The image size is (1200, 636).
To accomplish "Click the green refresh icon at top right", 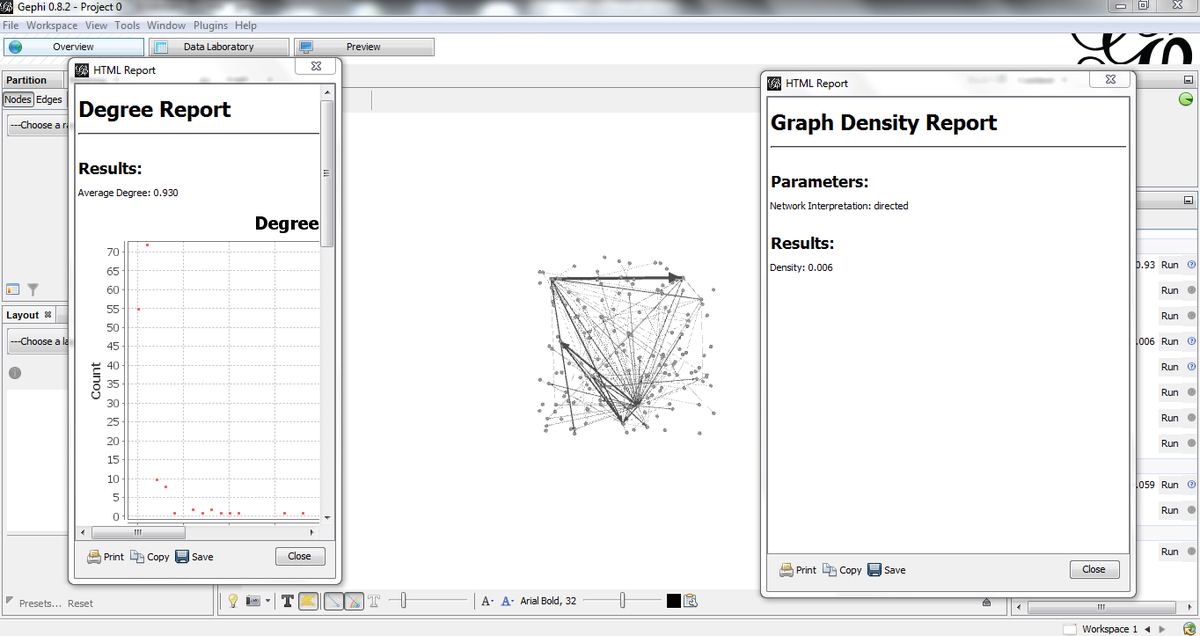I will [x=1186, y=99].
